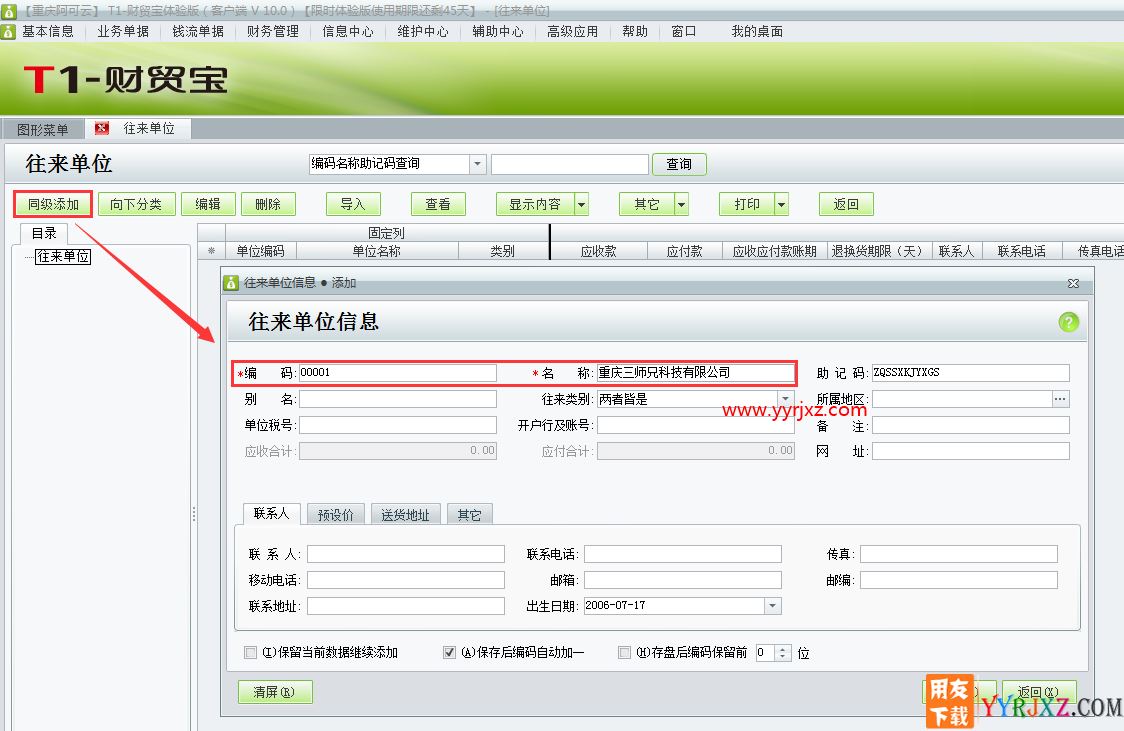Click the toolbar 返回 button
The image size is (1124, 731).
846,204
